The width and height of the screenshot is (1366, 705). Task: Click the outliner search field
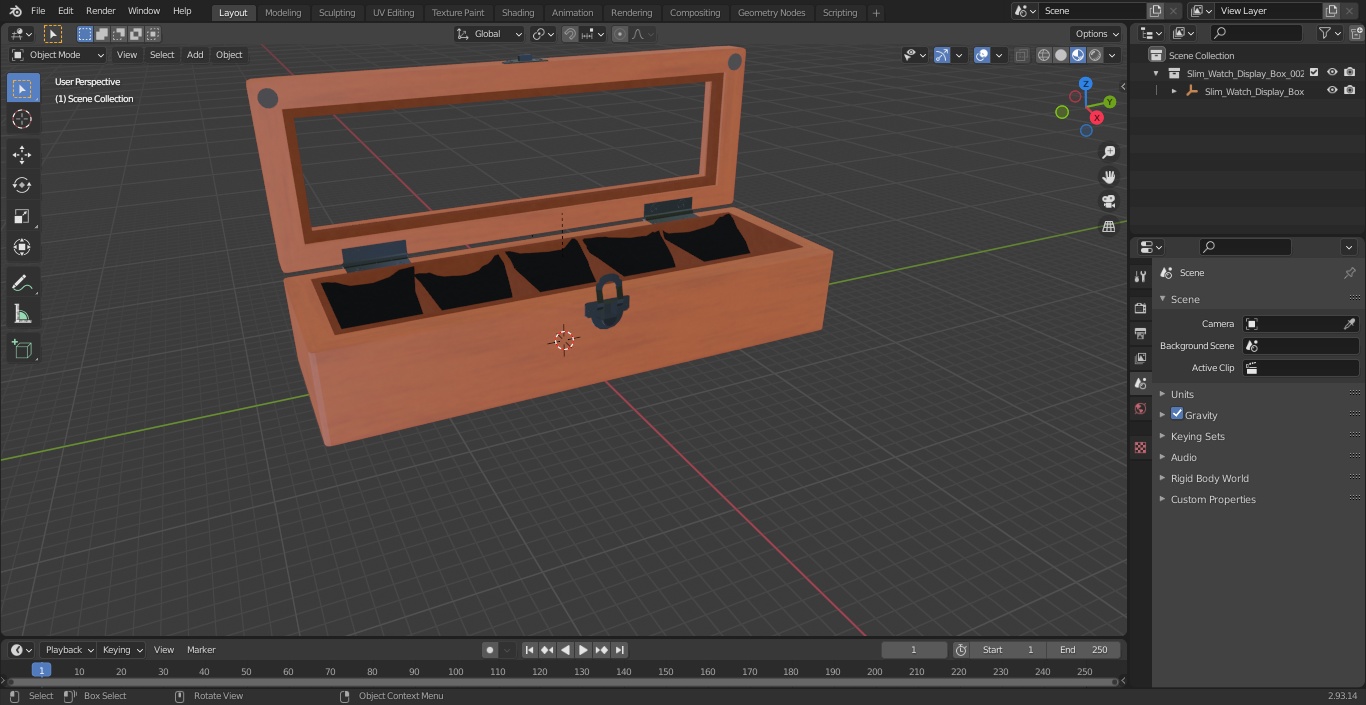click(x=1256, y=33)
